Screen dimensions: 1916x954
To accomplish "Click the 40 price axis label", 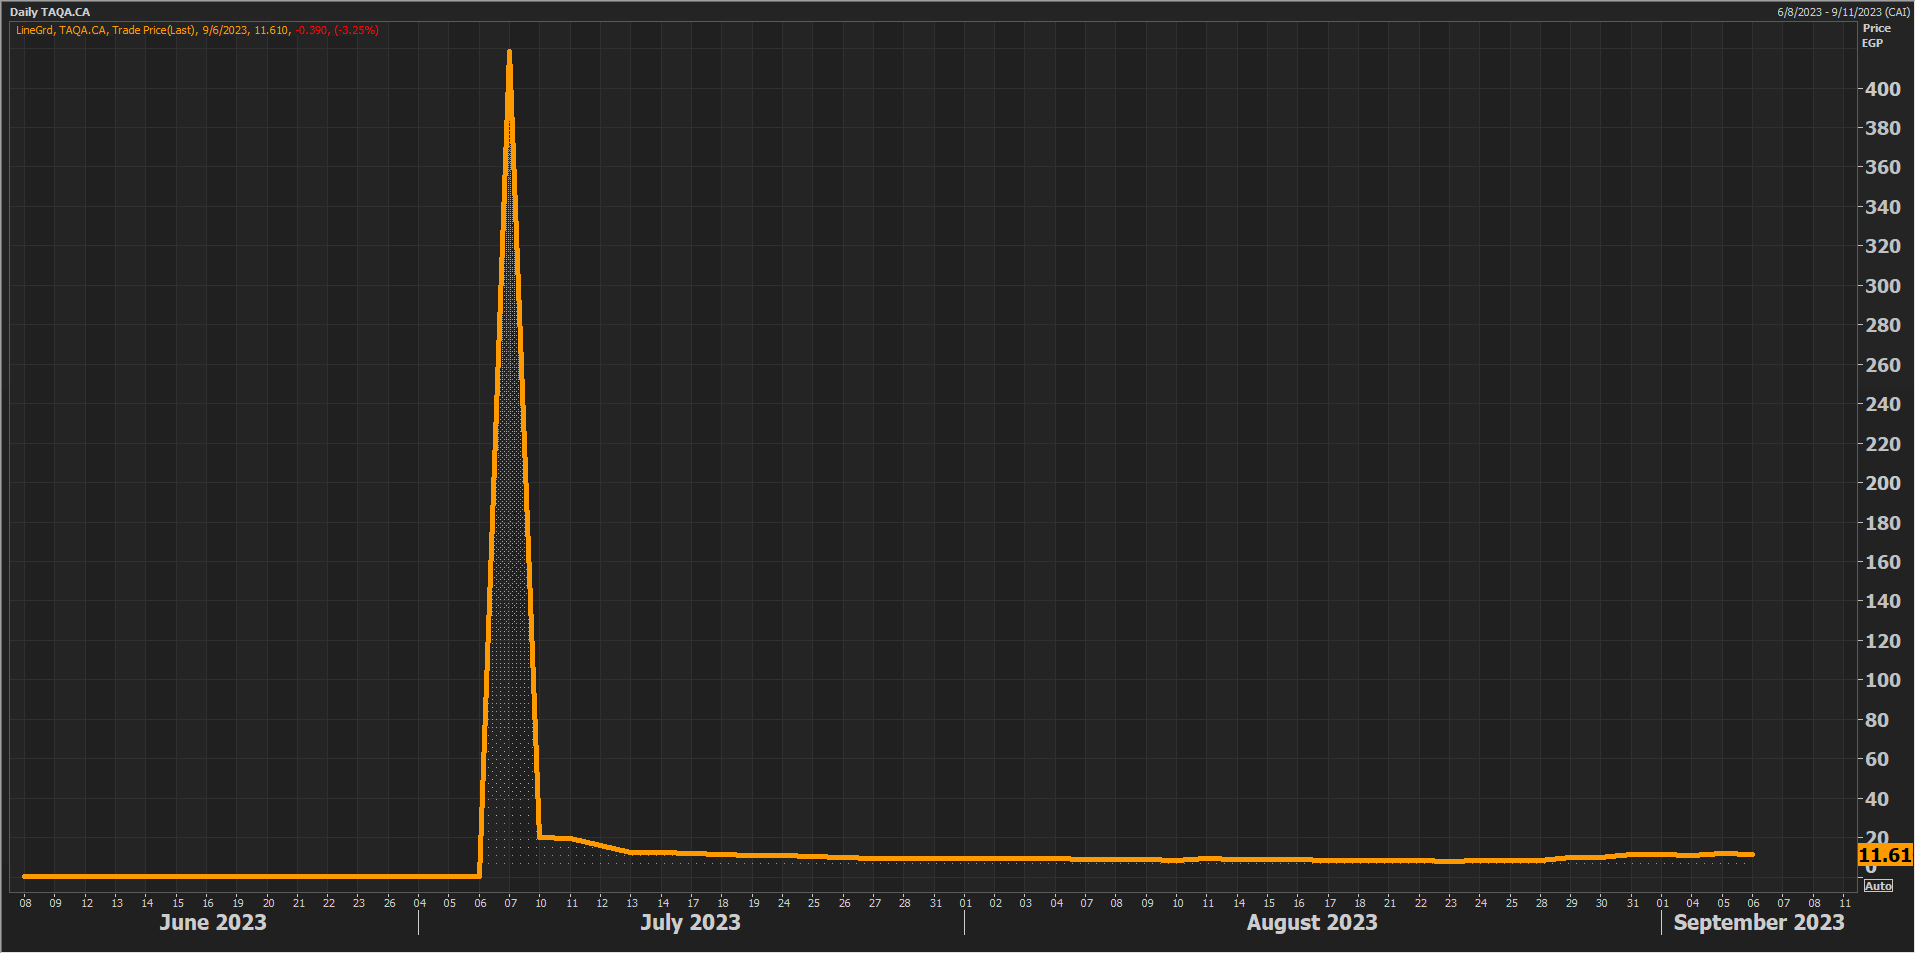I will click(x=1876, y=799).
